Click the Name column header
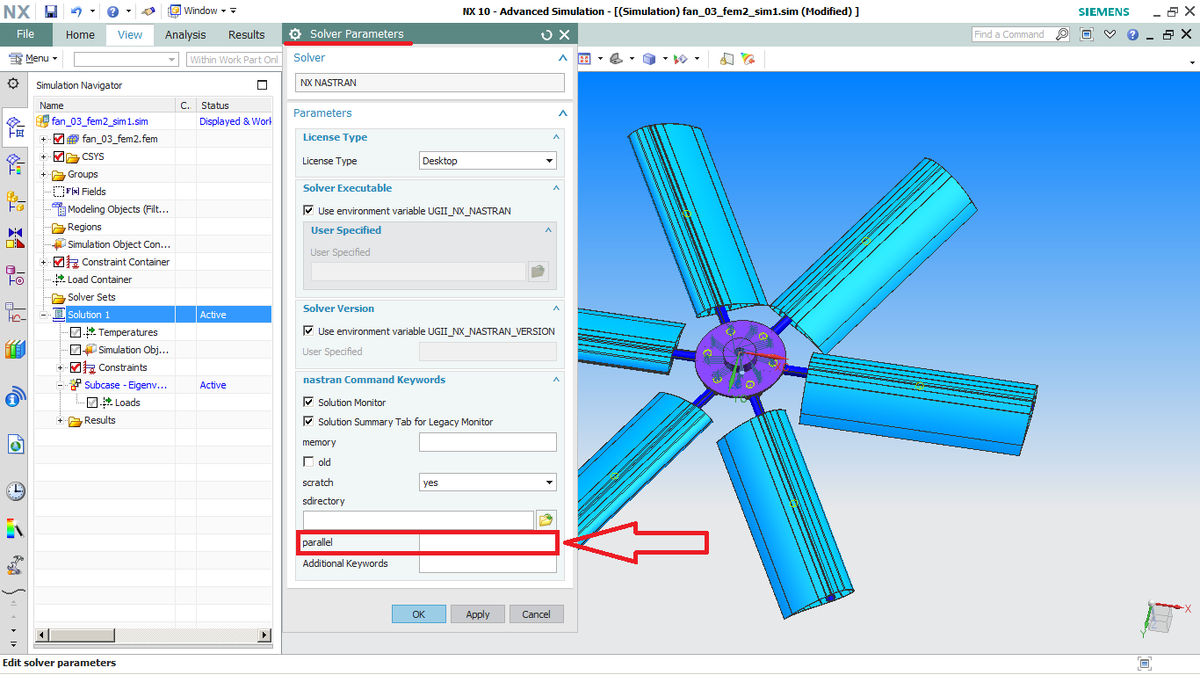The height and width of the screenshot is (675, 1200). point(105,105)
